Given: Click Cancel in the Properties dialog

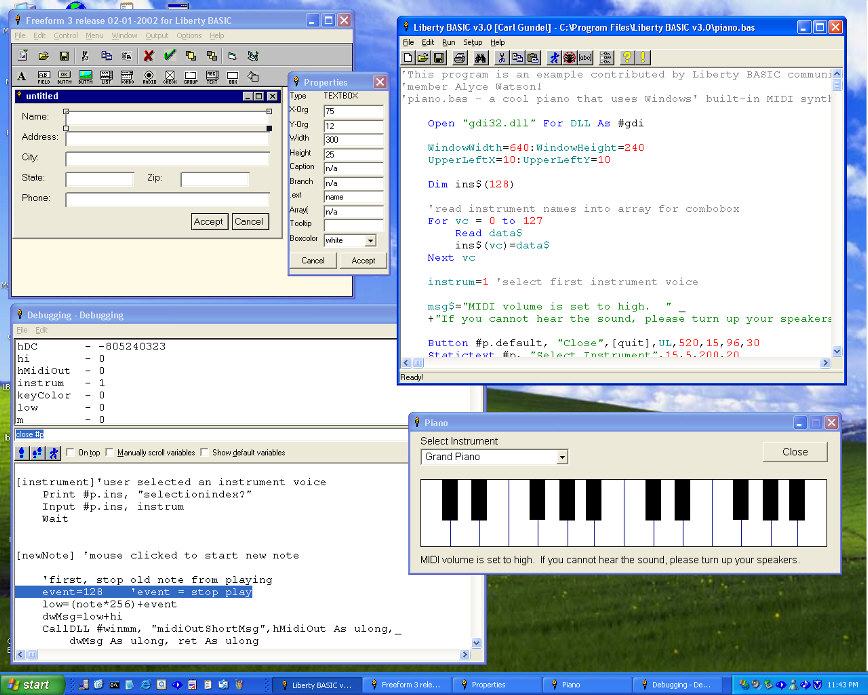Looking at the screenshot, I should [313, 260].
